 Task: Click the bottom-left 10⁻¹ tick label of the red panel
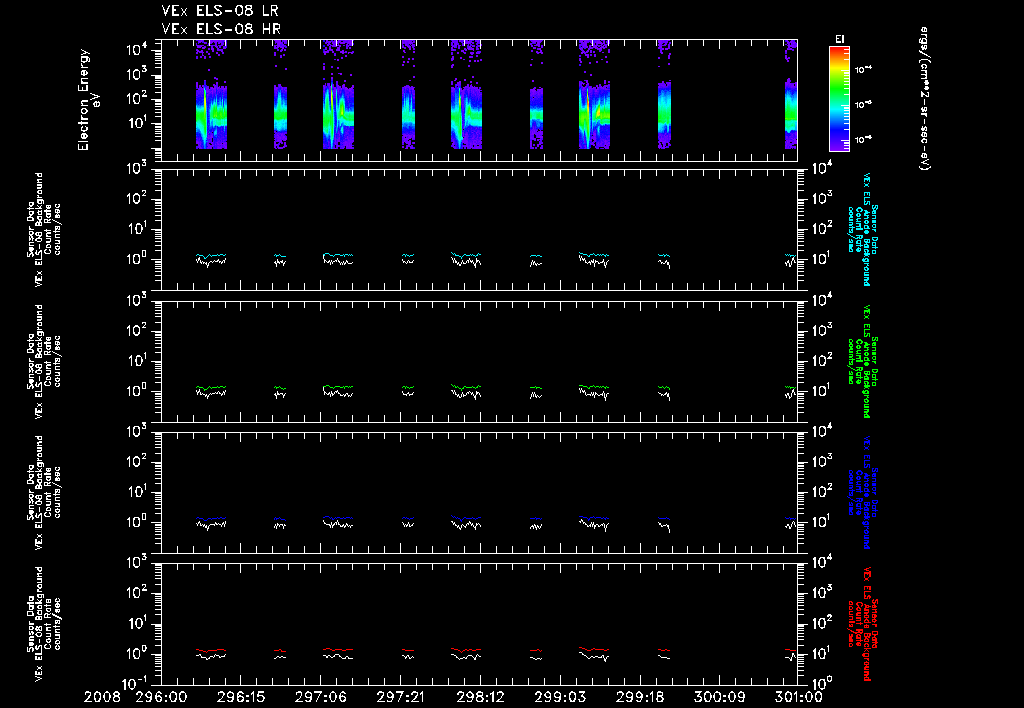pyautogui.click(x=135, y=683)
